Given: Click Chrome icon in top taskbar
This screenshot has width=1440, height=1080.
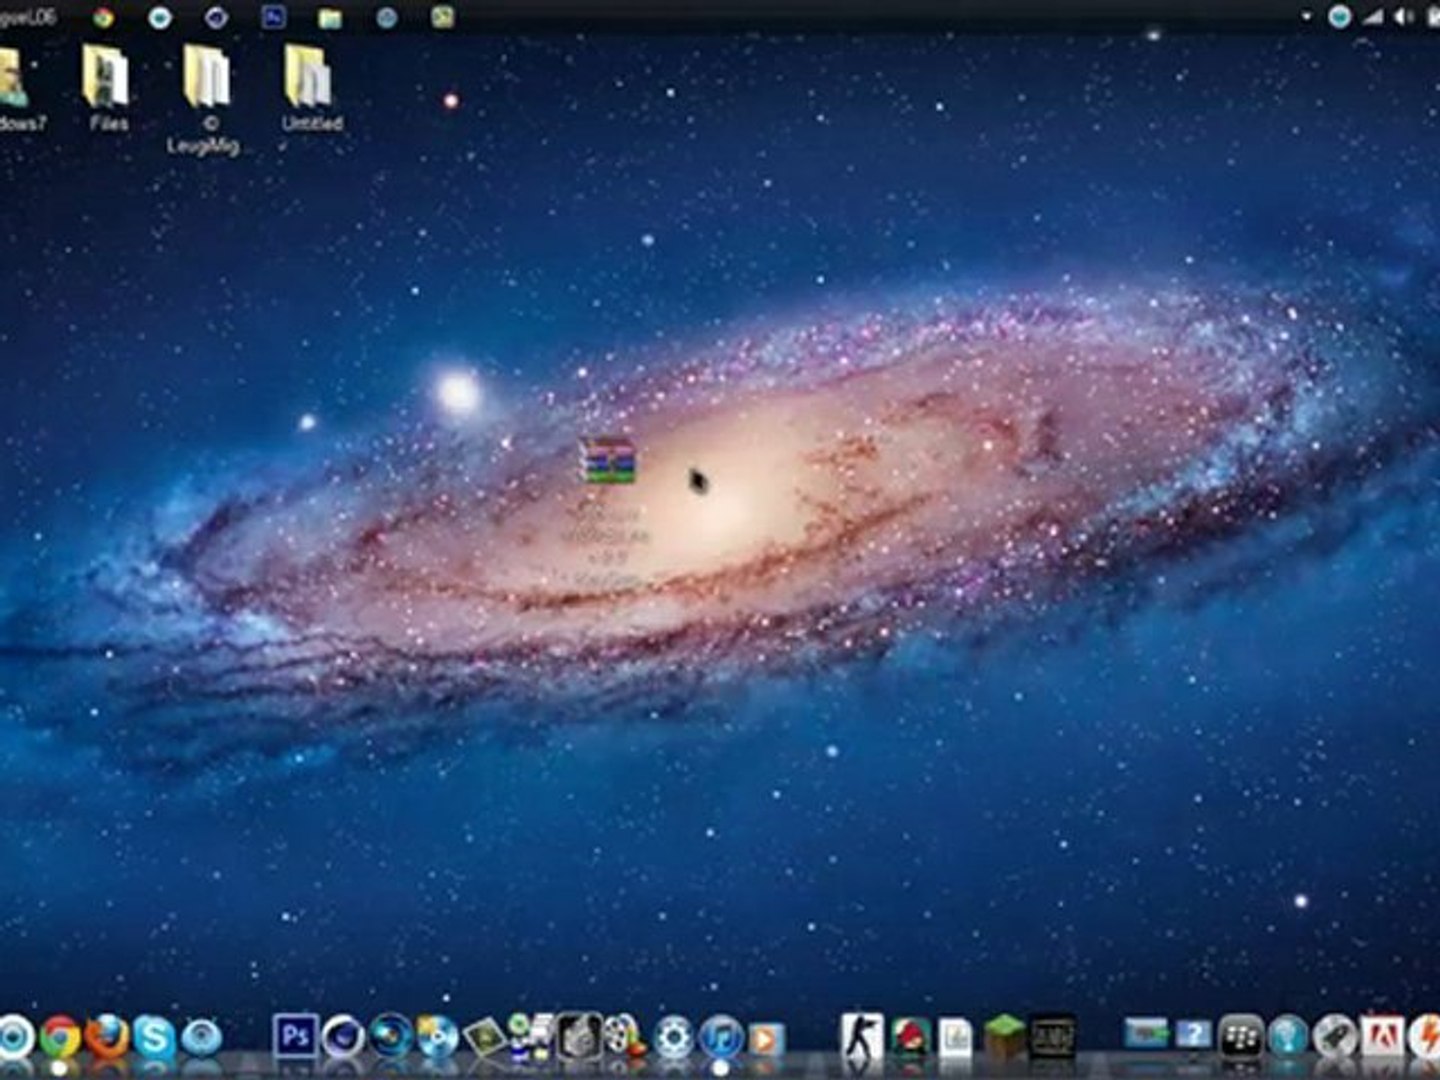Looking at the screenshot, I should [103, 17].
